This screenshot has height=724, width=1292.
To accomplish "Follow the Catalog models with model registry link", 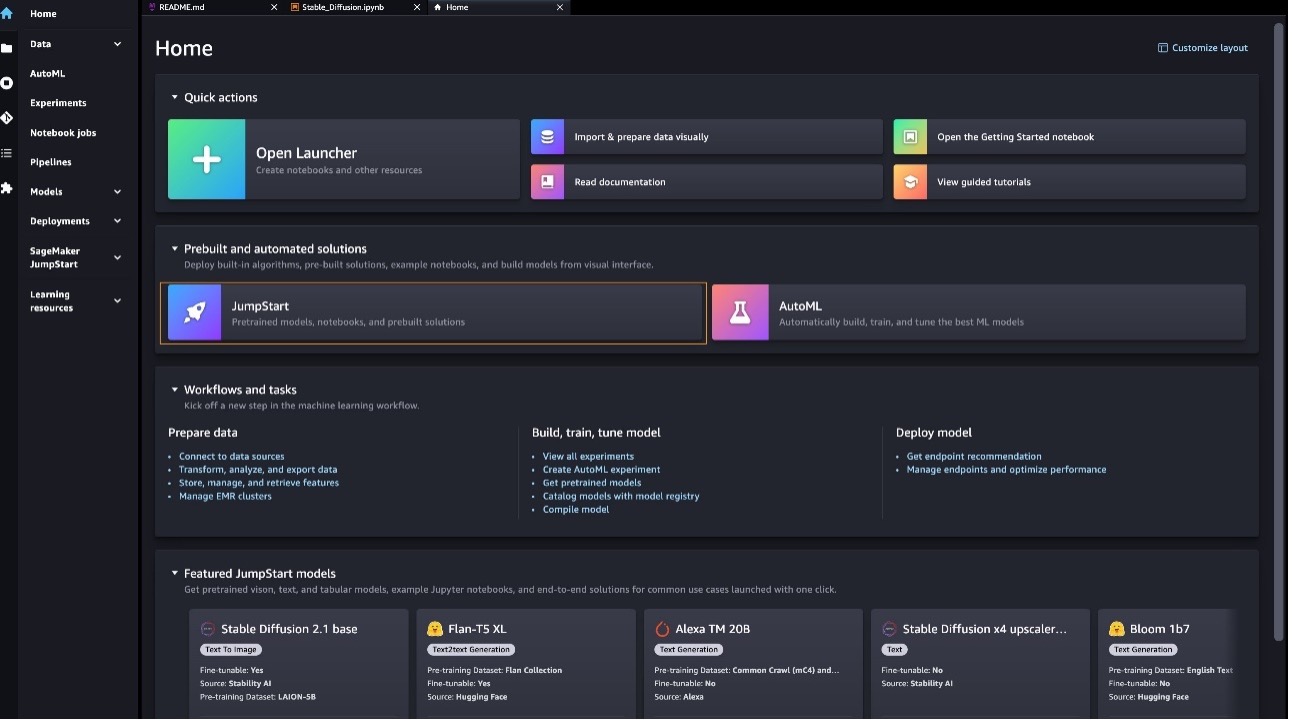I will 621,496.
